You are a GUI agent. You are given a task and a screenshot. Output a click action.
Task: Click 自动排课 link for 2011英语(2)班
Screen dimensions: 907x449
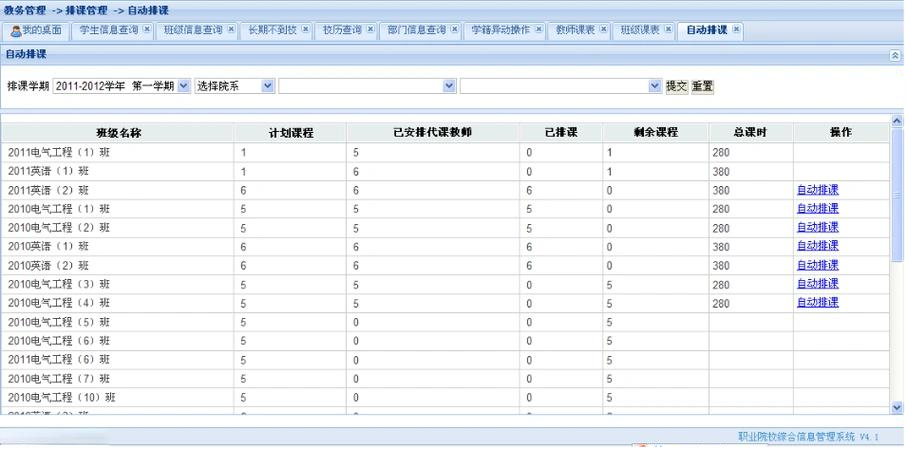[817, 190]
